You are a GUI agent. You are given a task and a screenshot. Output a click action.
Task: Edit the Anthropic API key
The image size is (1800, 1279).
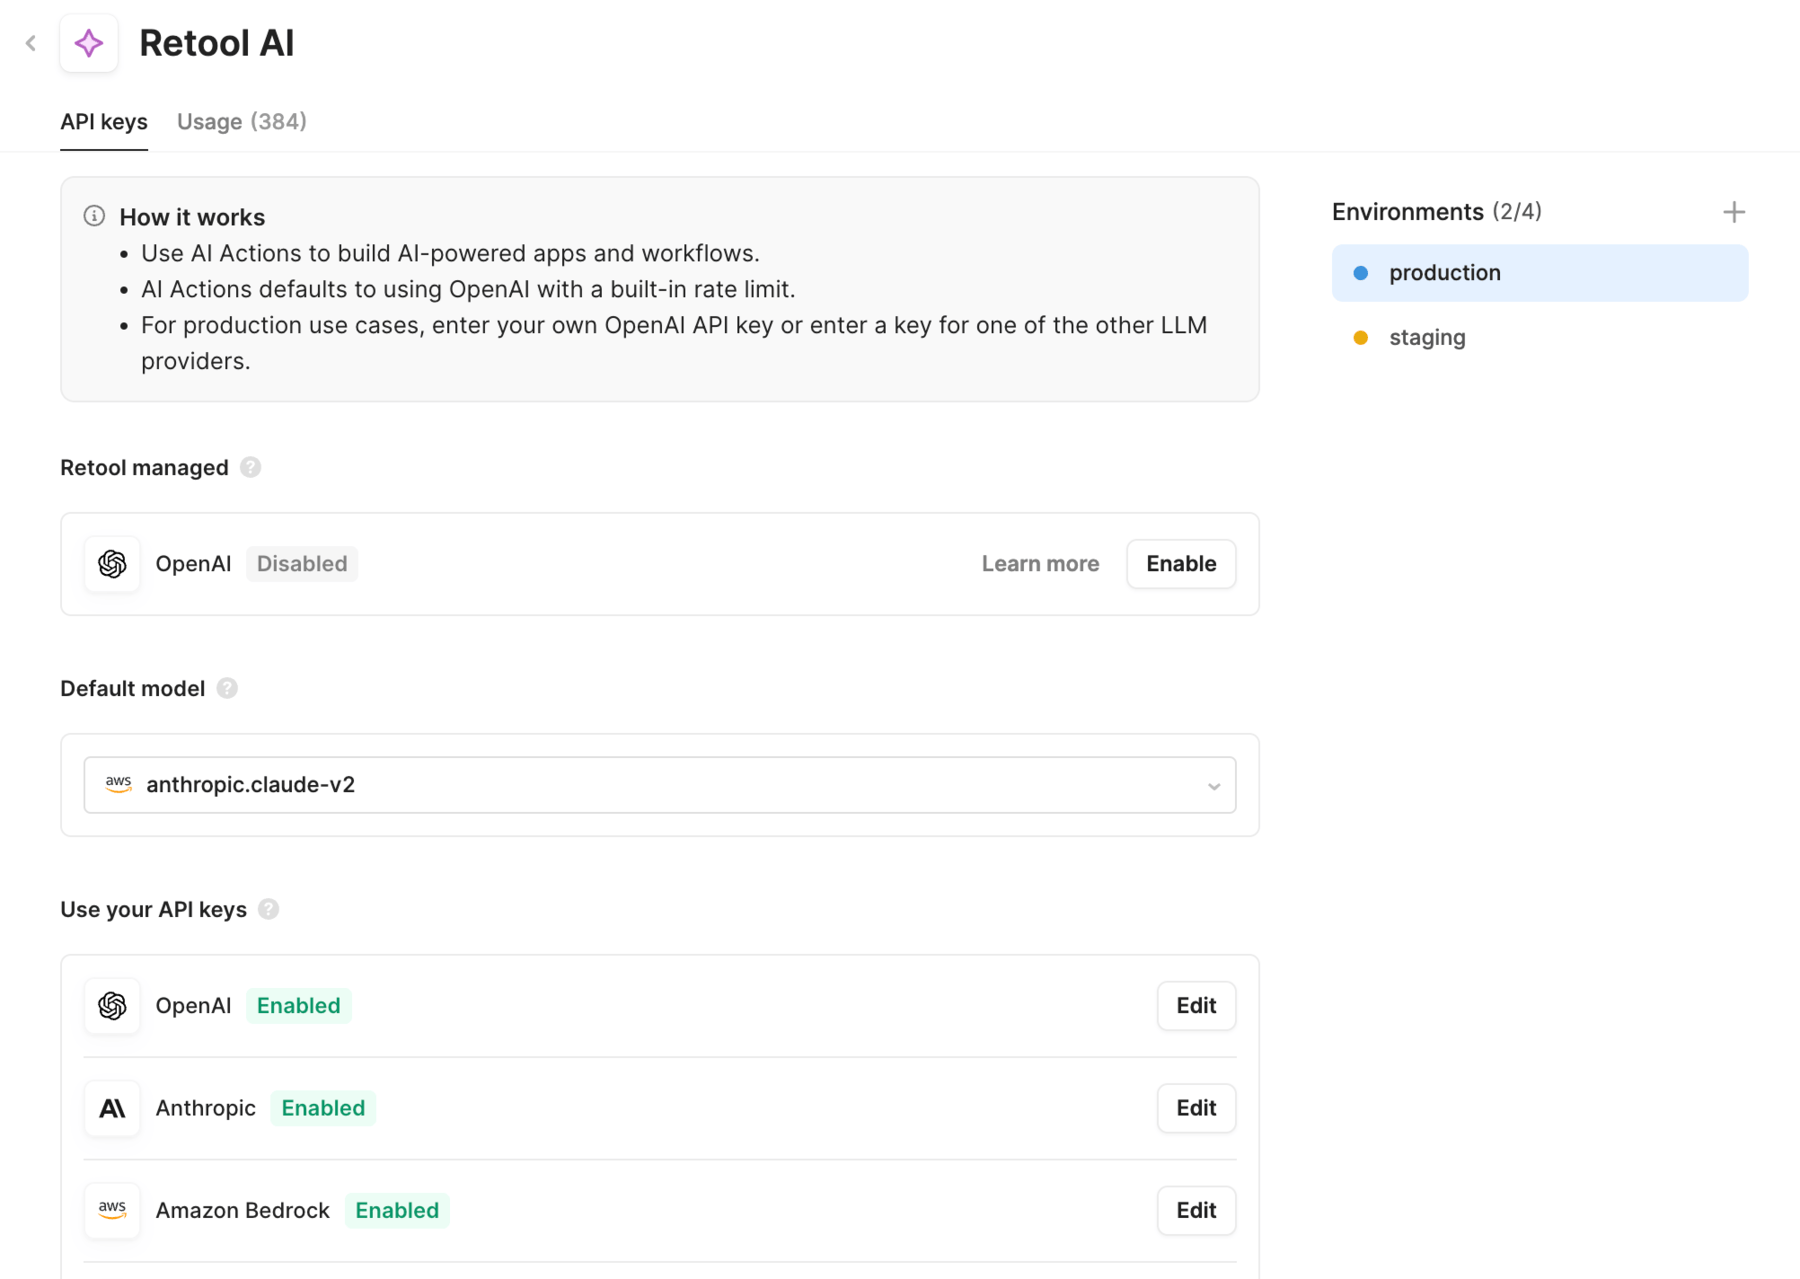click(x=1196, y=1108)
